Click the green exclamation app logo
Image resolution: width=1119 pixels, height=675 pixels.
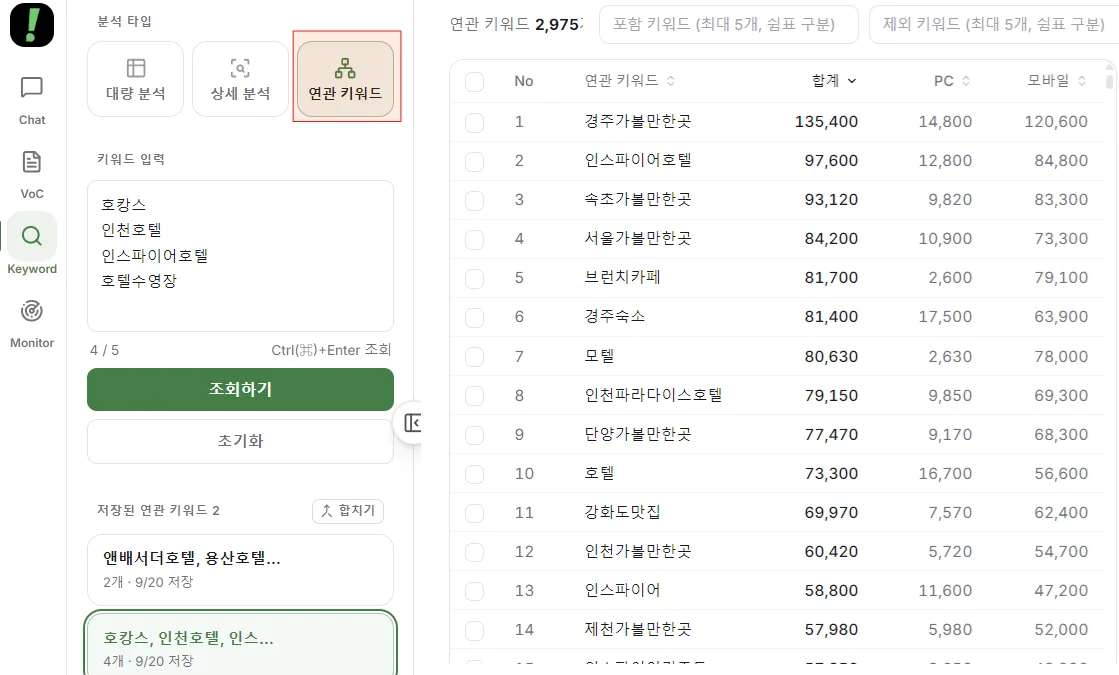(x=32, y=25)
